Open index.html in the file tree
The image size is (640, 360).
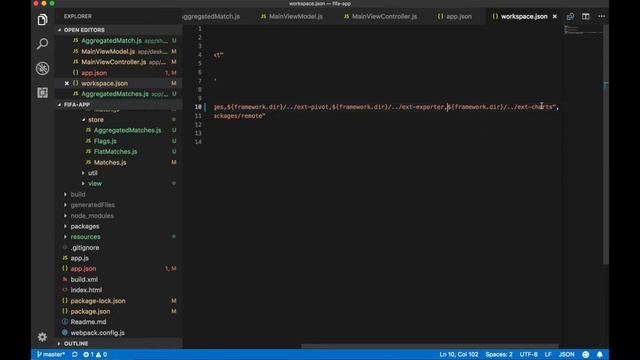(x=86, y=290)
